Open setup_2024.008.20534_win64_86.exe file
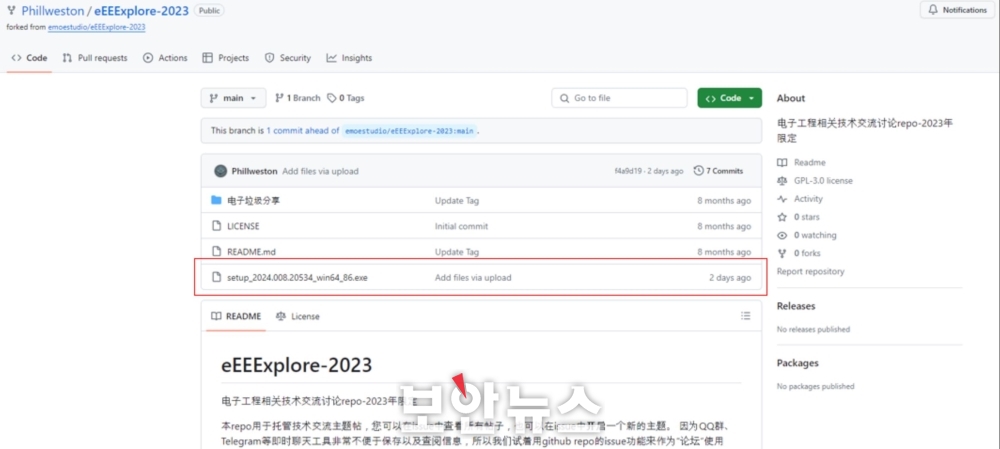The width and height of the screenshot is (1000, 449). pyautogui.click(x=297, y=277)
